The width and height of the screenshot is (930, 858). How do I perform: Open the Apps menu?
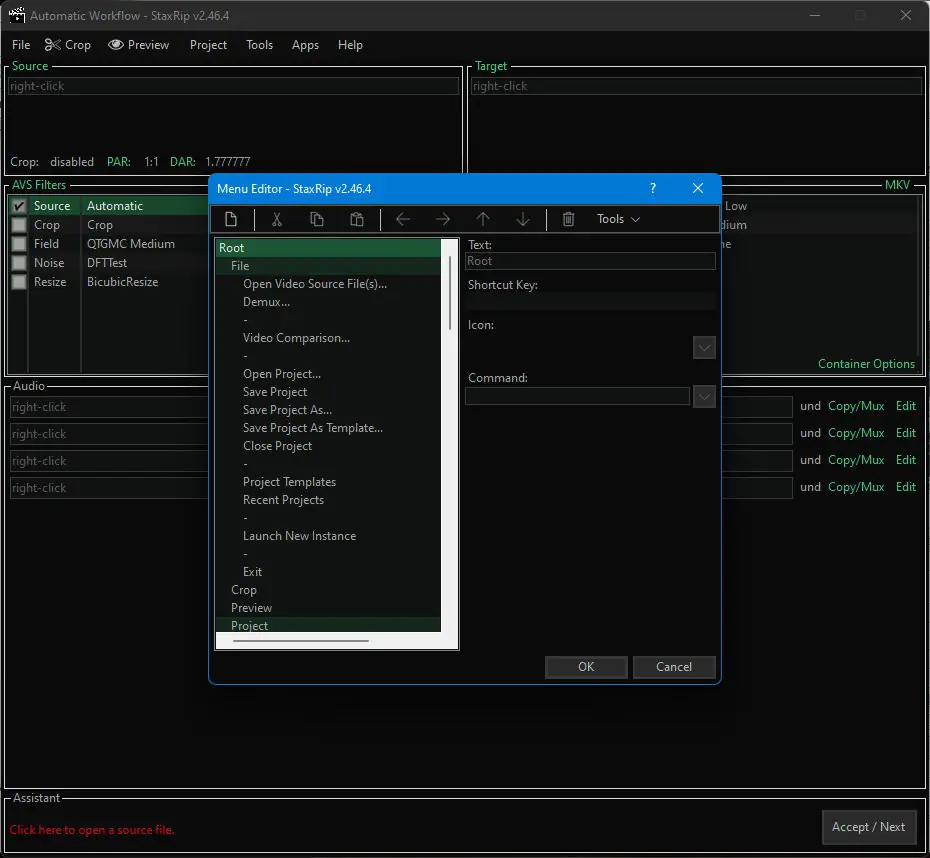(x=305, y=45)
